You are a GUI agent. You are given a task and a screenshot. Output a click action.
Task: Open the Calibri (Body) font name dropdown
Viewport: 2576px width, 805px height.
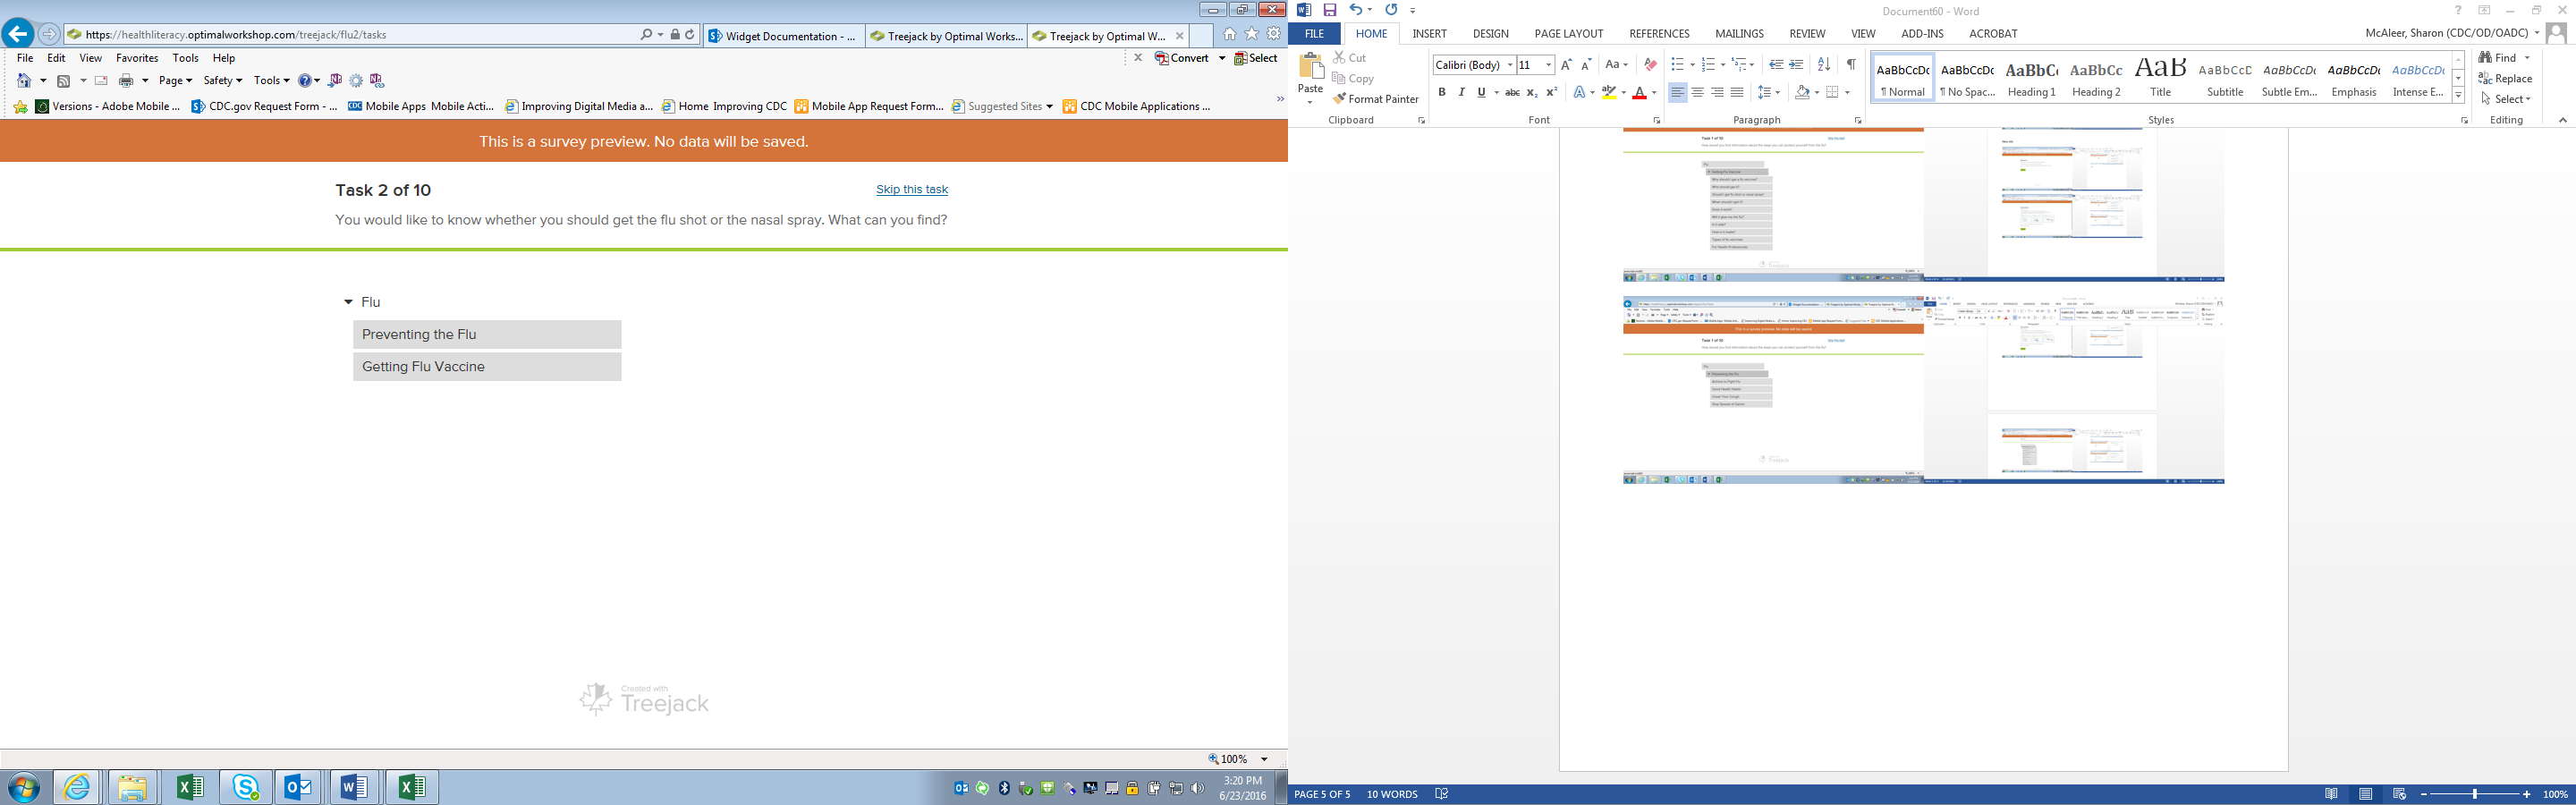point(1510,65)
